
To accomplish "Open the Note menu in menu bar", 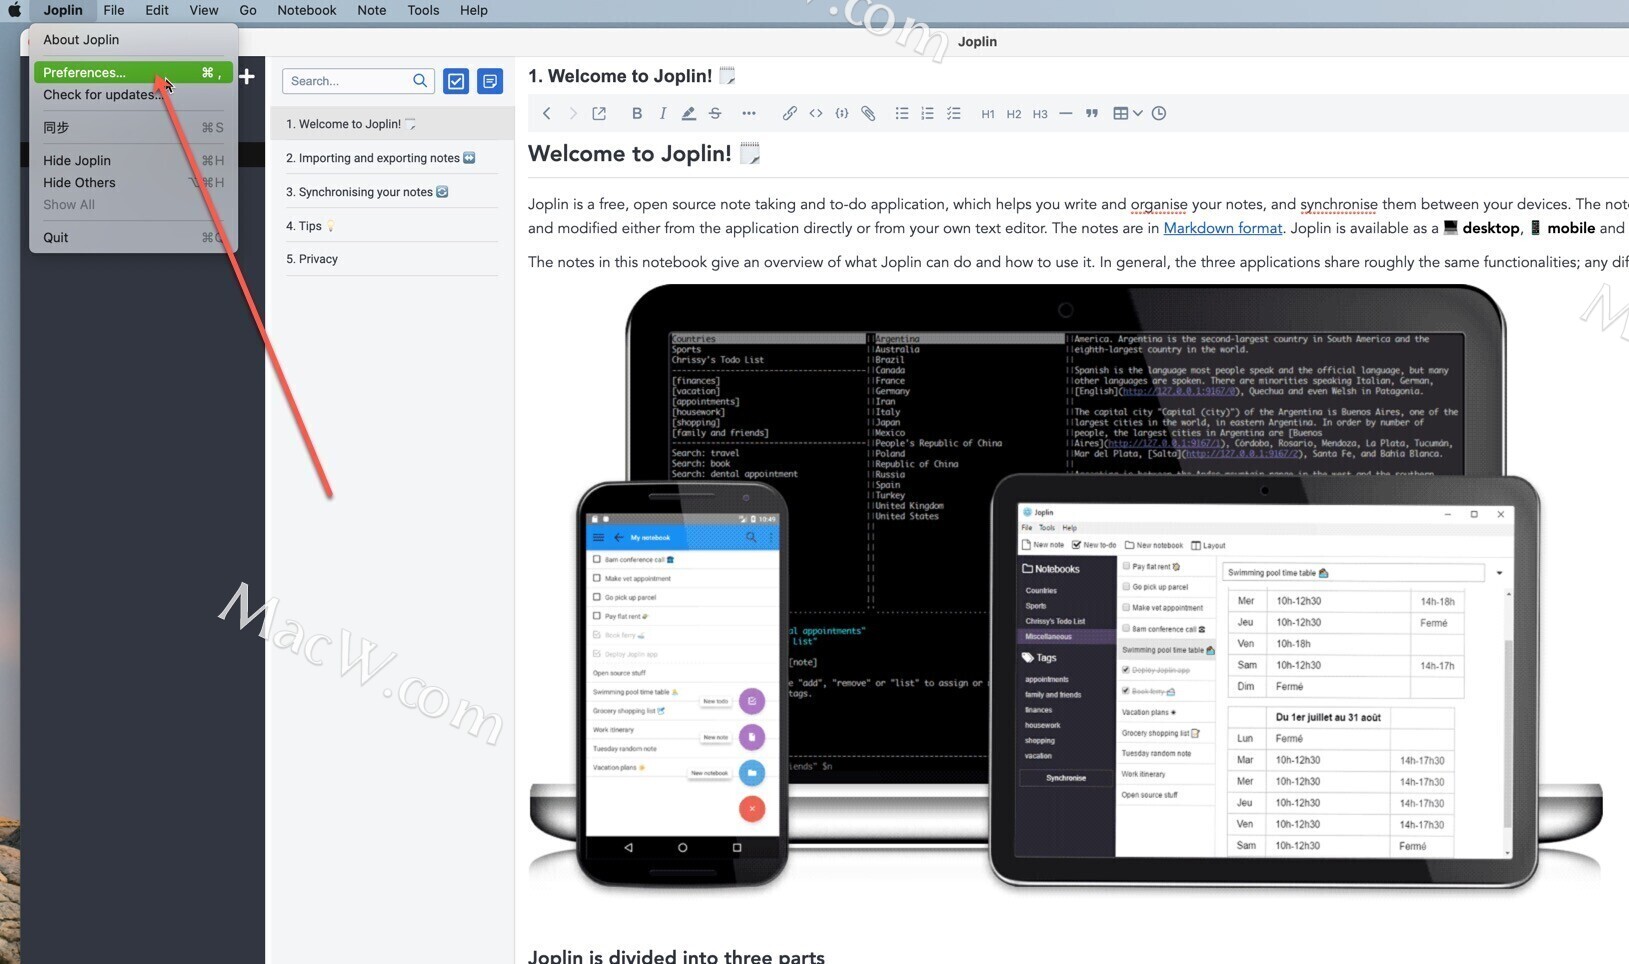I will 372,10.
